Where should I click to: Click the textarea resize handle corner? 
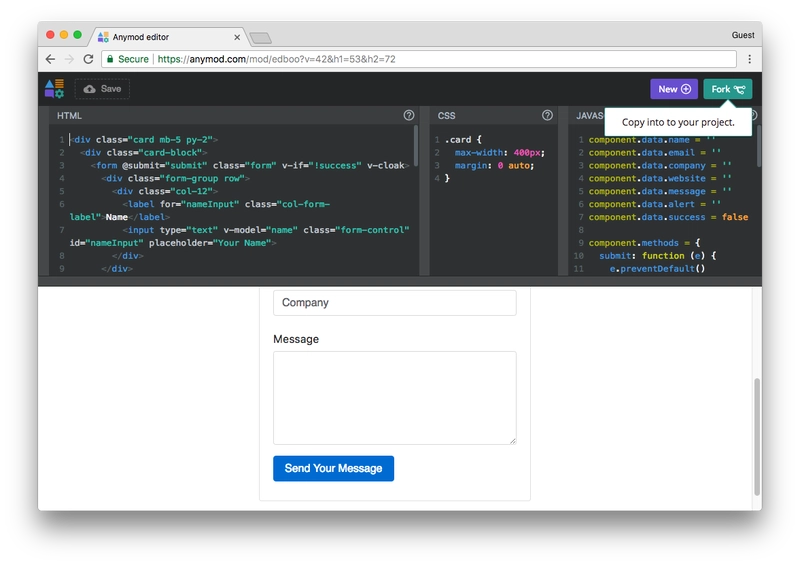pos(512,440)
